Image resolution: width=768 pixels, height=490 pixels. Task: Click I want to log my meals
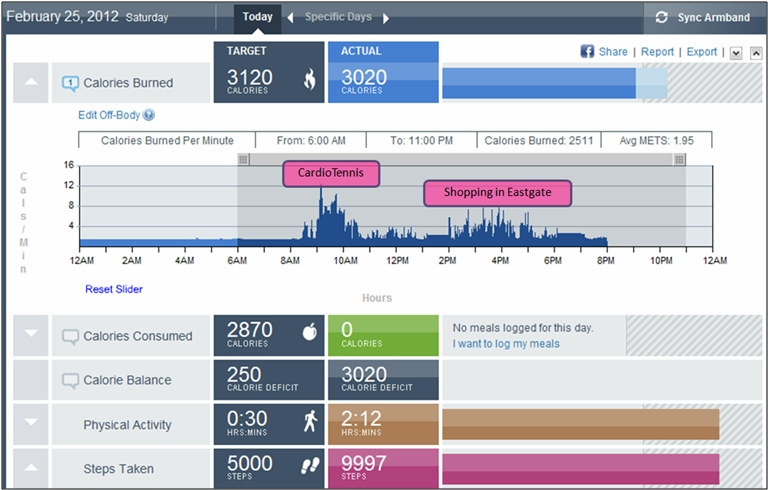(x=506, y=343)
